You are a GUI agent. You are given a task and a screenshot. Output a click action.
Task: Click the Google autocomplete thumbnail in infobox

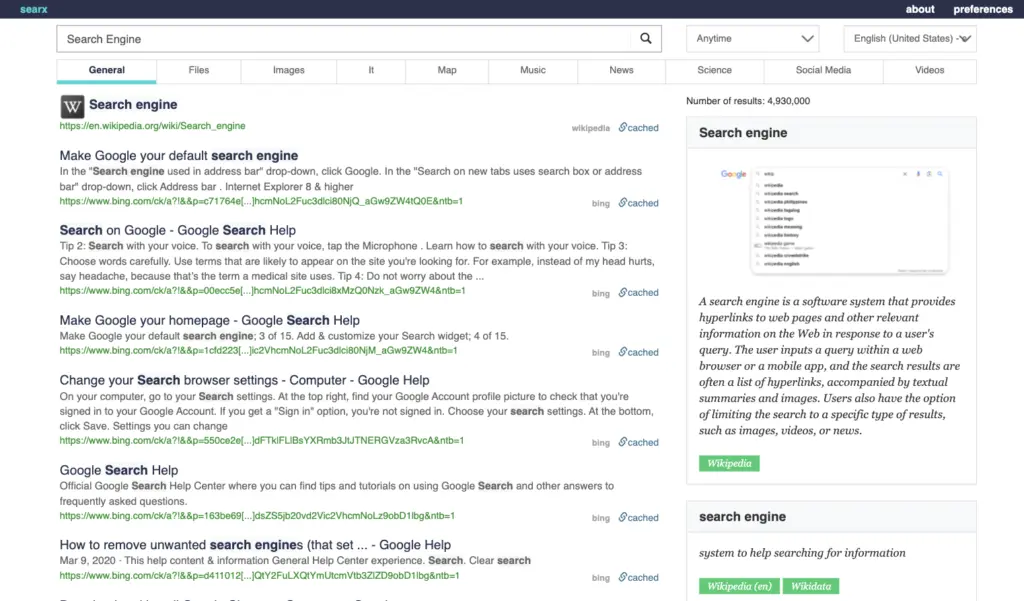(834, 220)
